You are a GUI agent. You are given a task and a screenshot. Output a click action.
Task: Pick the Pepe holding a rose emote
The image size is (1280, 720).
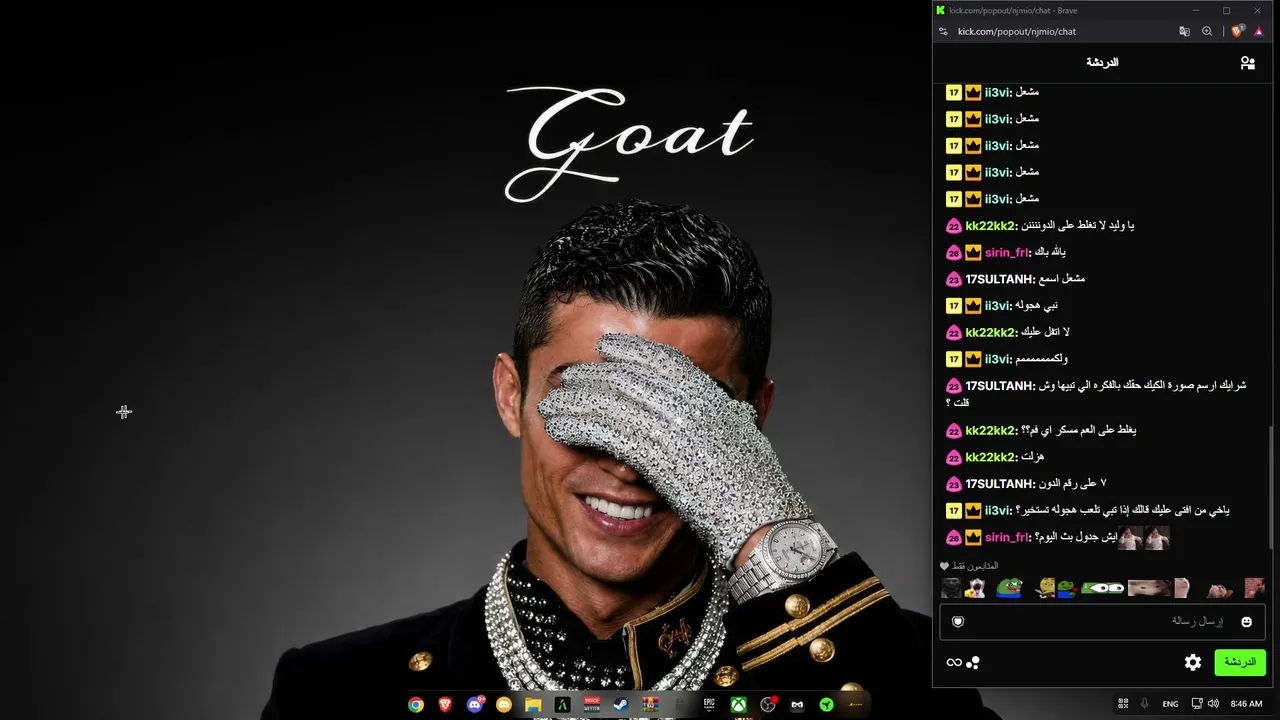tap(1069, 588)
